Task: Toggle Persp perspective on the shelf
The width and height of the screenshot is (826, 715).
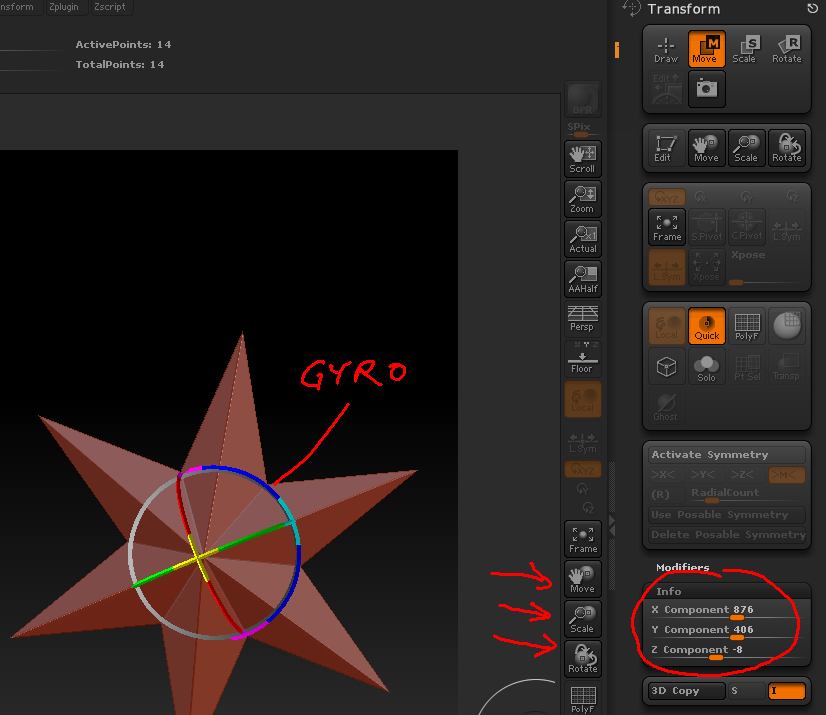Action: coord(583,318)
